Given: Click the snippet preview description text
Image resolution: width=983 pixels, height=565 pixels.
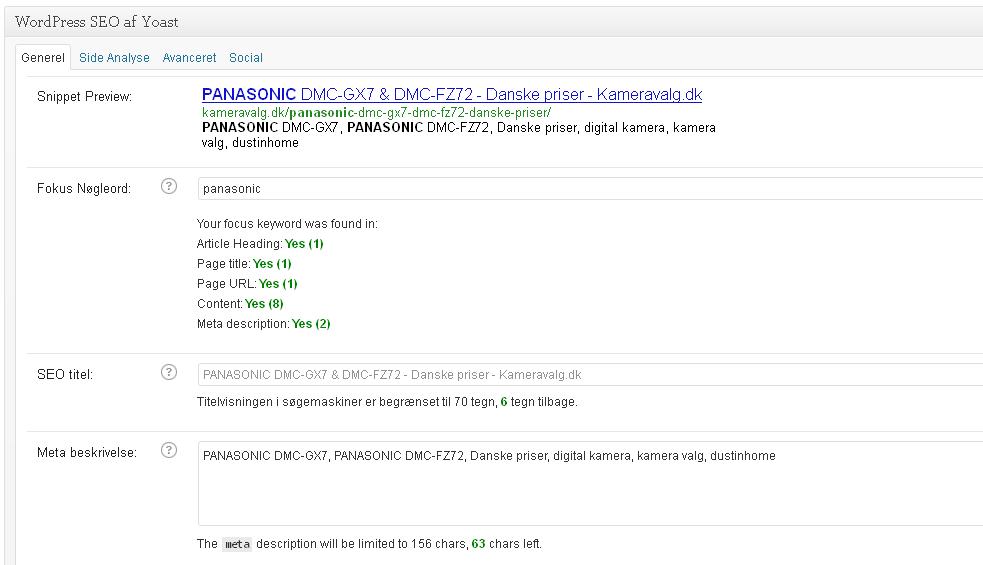Looking at the screenshot, I should 458,135.
